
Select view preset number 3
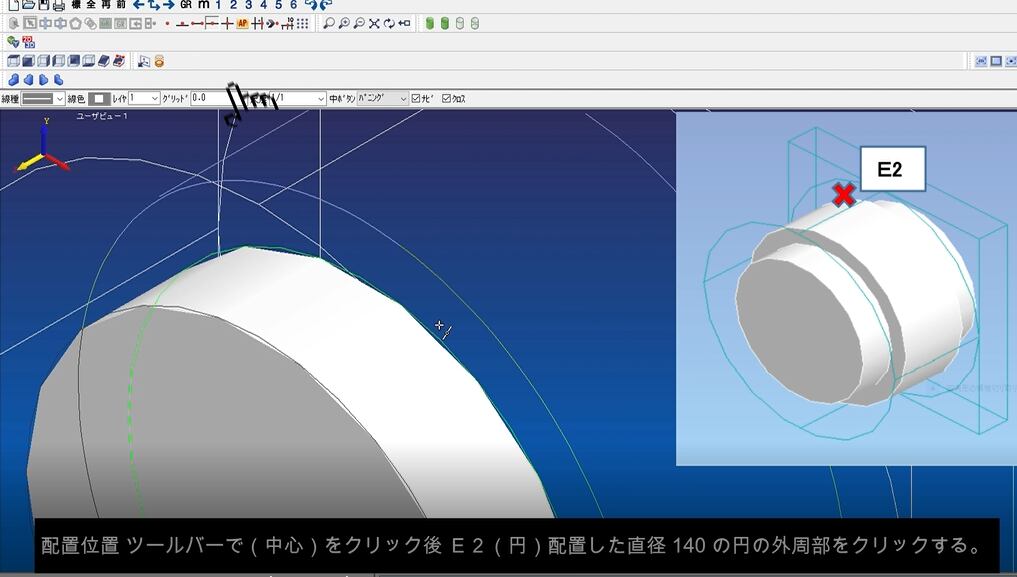tap(248, 5)
